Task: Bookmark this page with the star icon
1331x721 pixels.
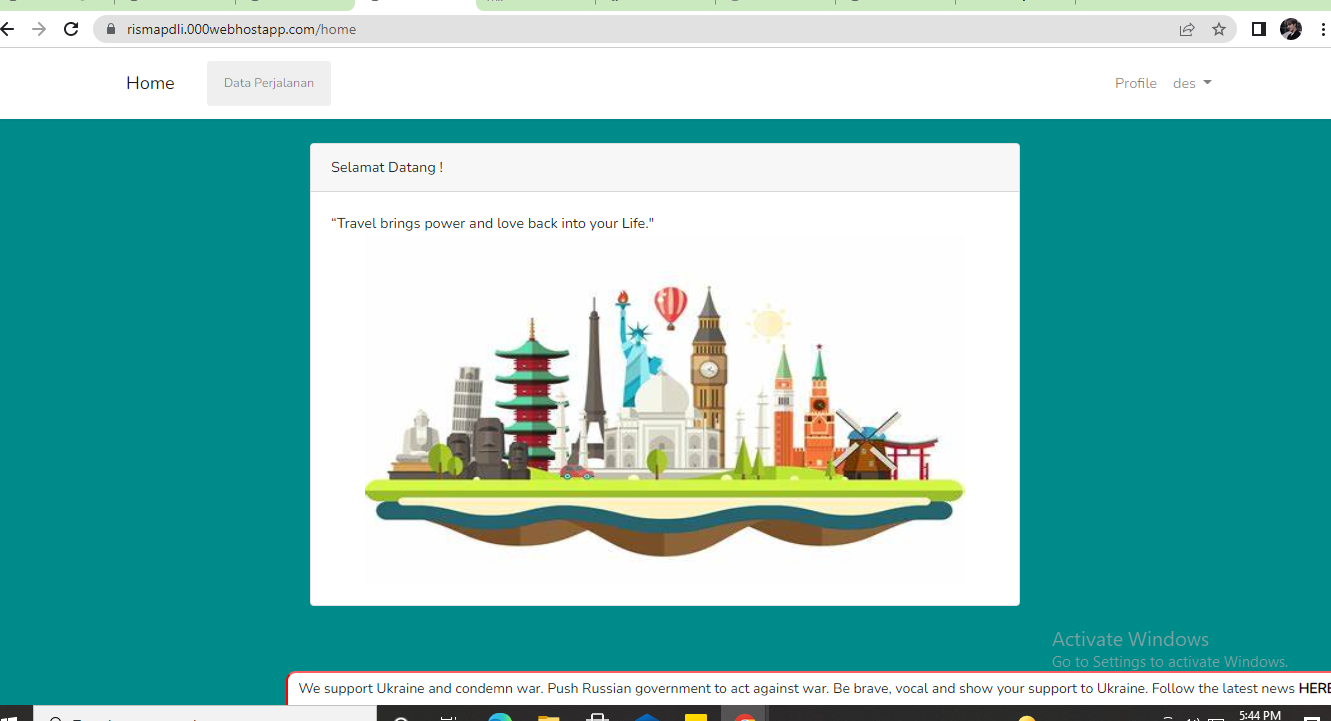Action: click(1219, 29)
